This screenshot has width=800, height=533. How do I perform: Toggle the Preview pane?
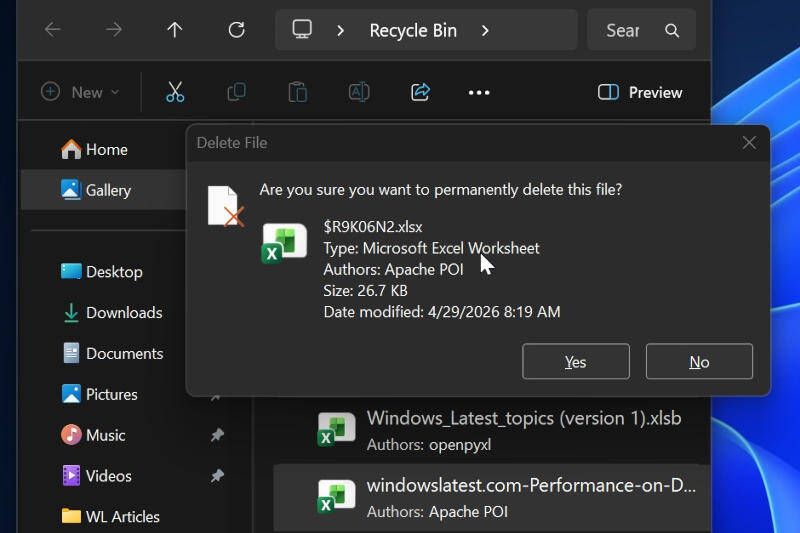pyautogui.click(x=640, y=92)
